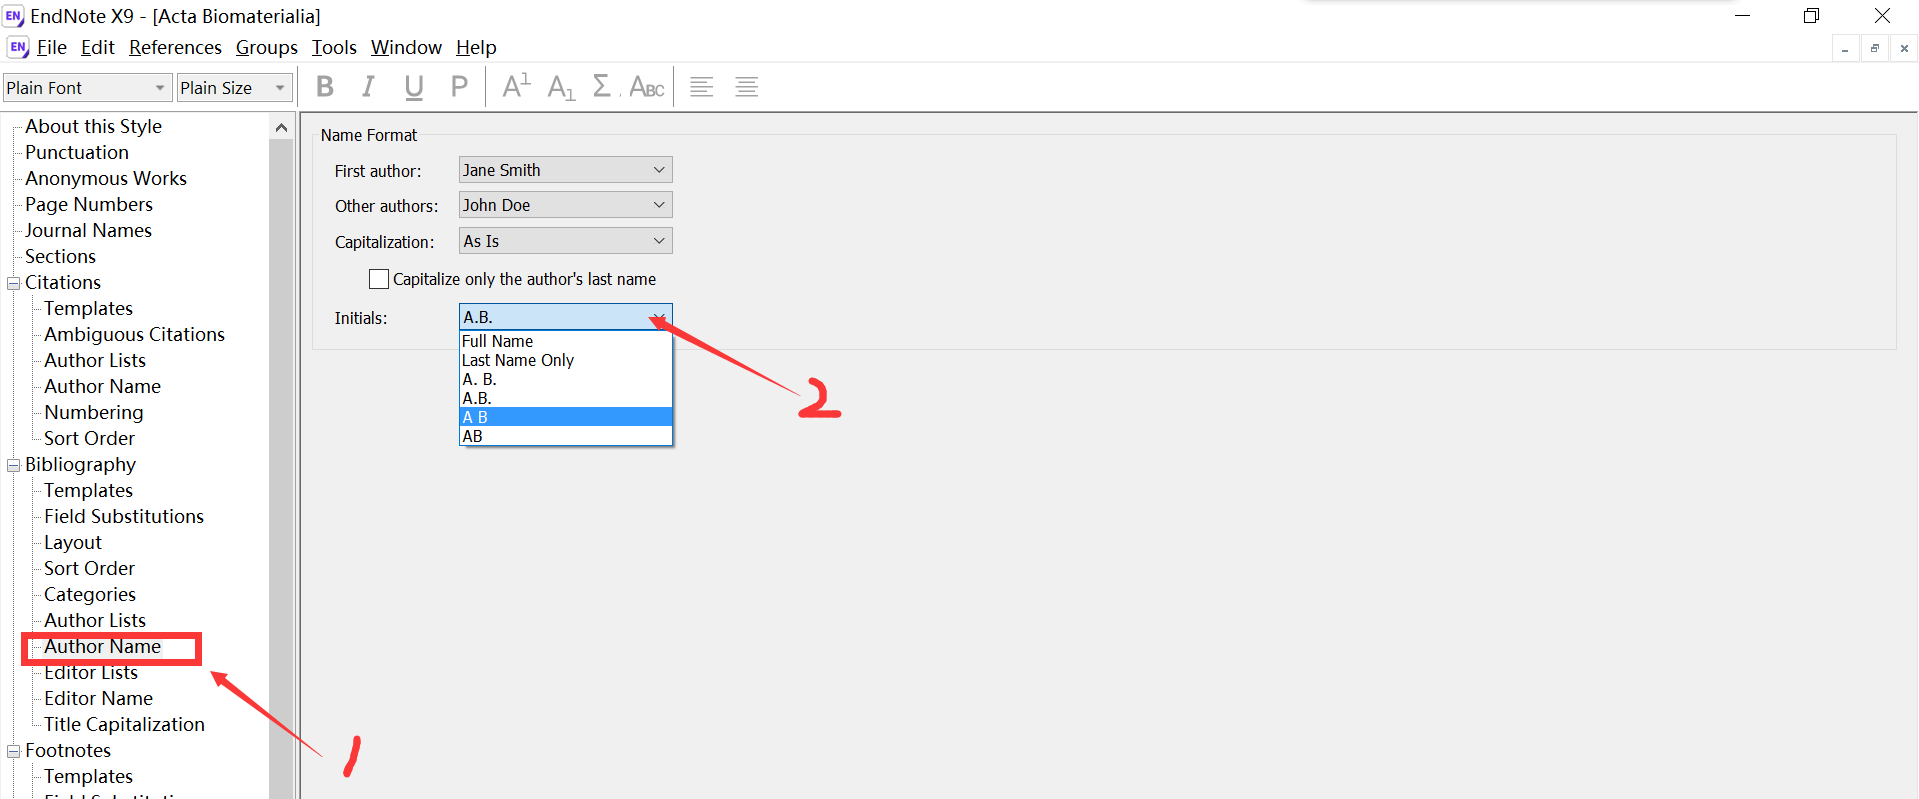
Task: Open the Plain Size dropdown
Action: 235,88
